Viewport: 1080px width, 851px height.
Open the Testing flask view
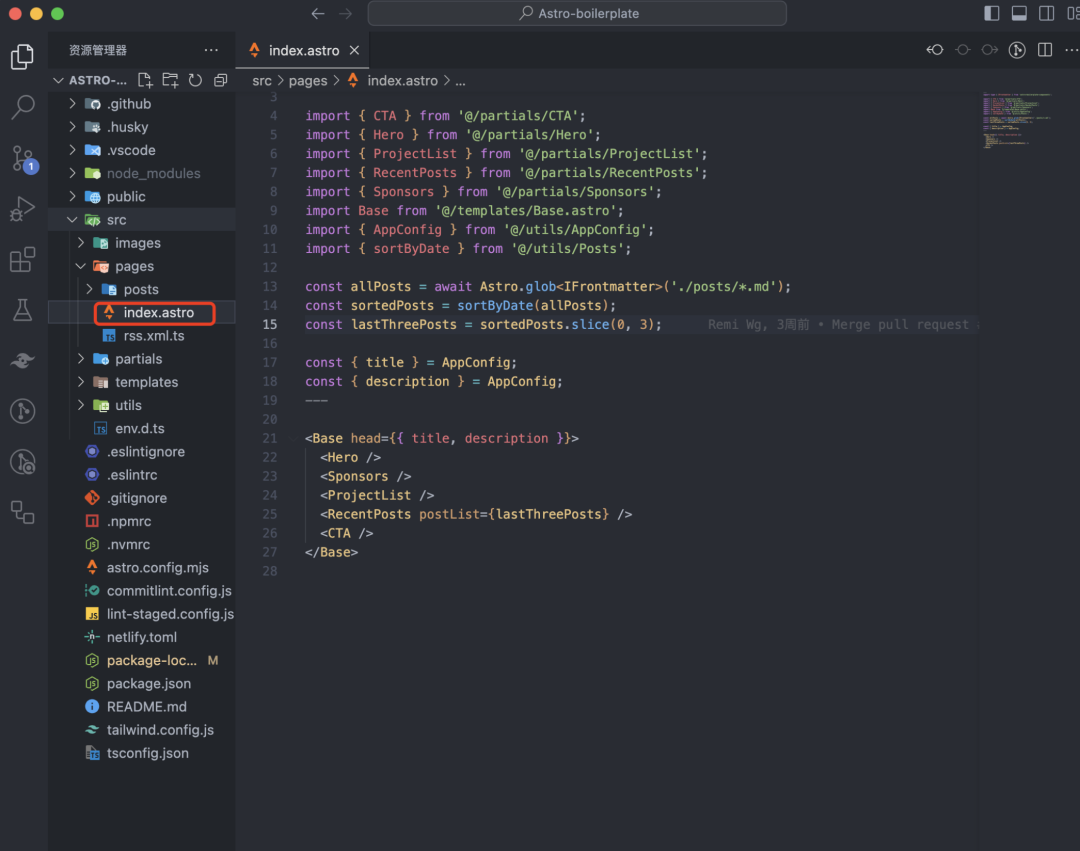(x=22, y=310)
